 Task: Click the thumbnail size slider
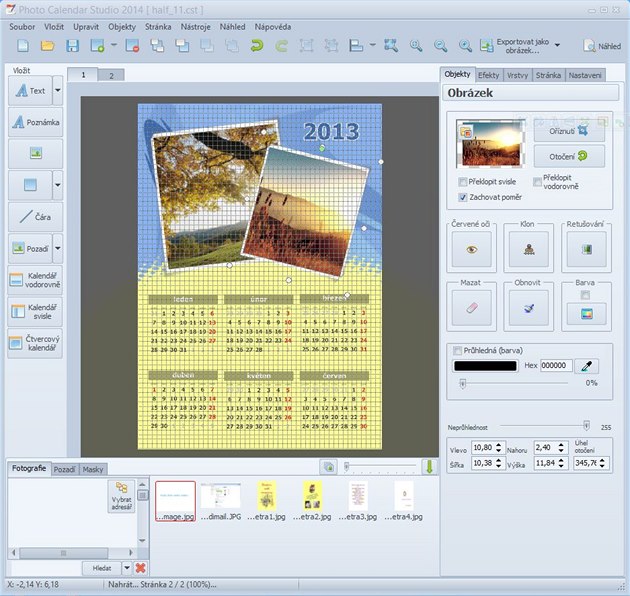pyautogui.click(x=380, y=467)
